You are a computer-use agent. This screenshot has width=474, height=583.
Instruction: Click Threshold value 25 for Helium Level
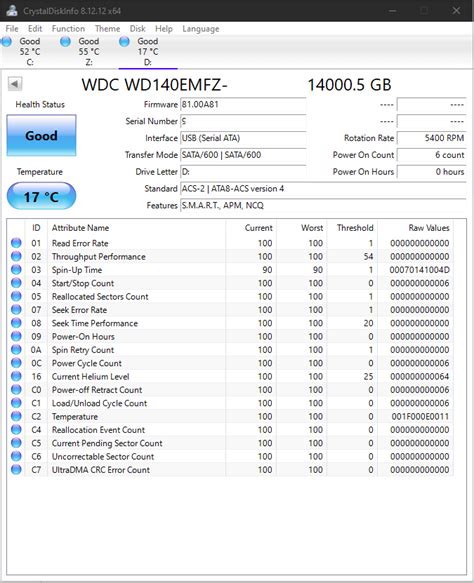[x=368, y=377]
